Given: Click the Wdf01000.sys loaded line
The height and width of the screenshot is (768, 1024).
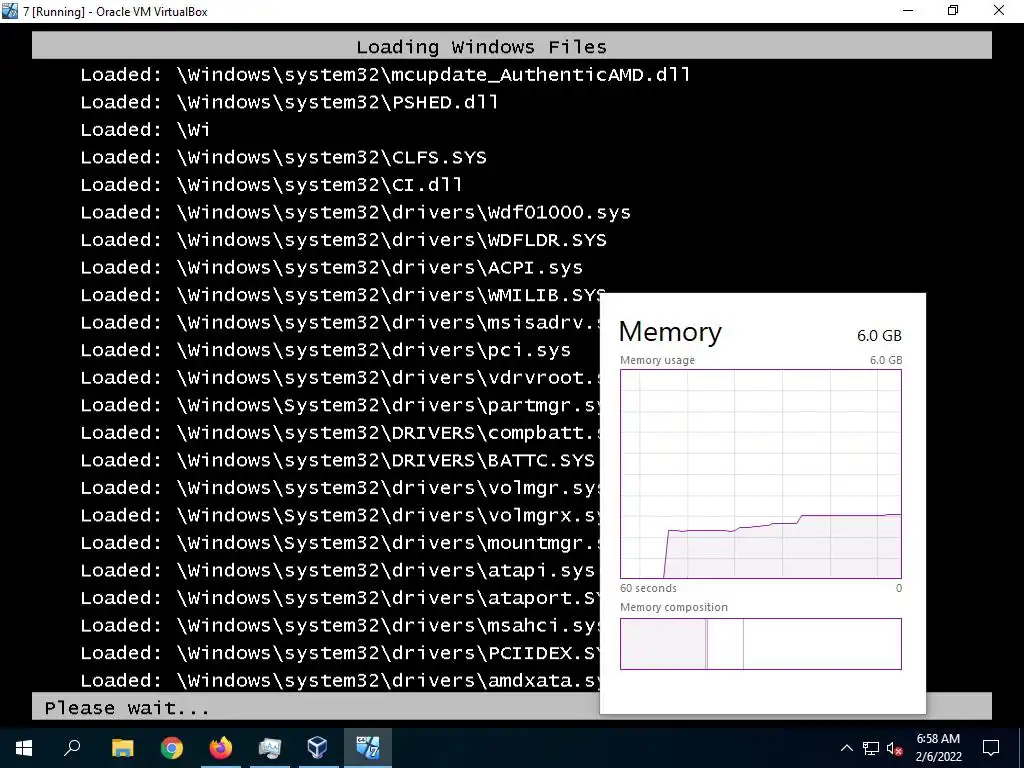Looking at the screenshot, I should pos(355,212).
